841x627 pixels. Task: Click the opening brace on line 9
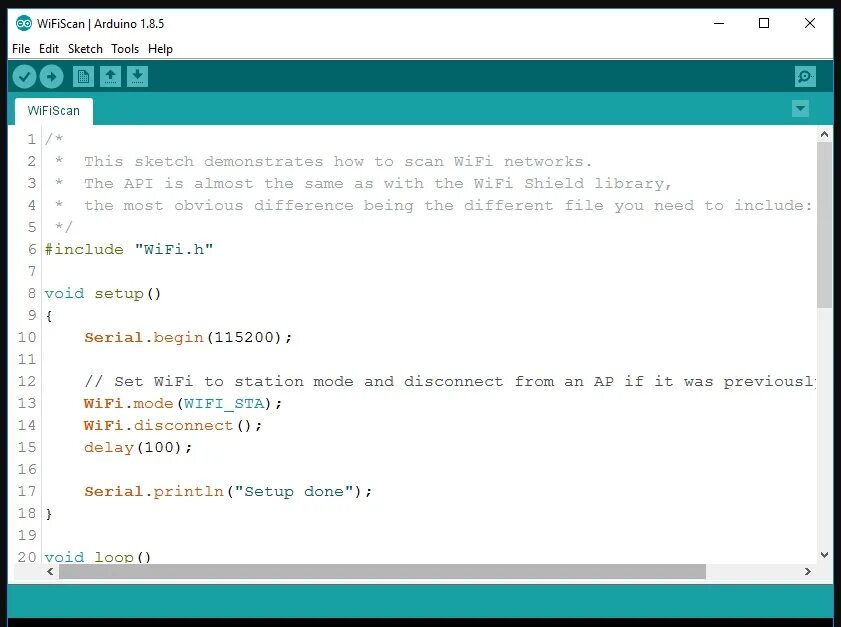49,316
